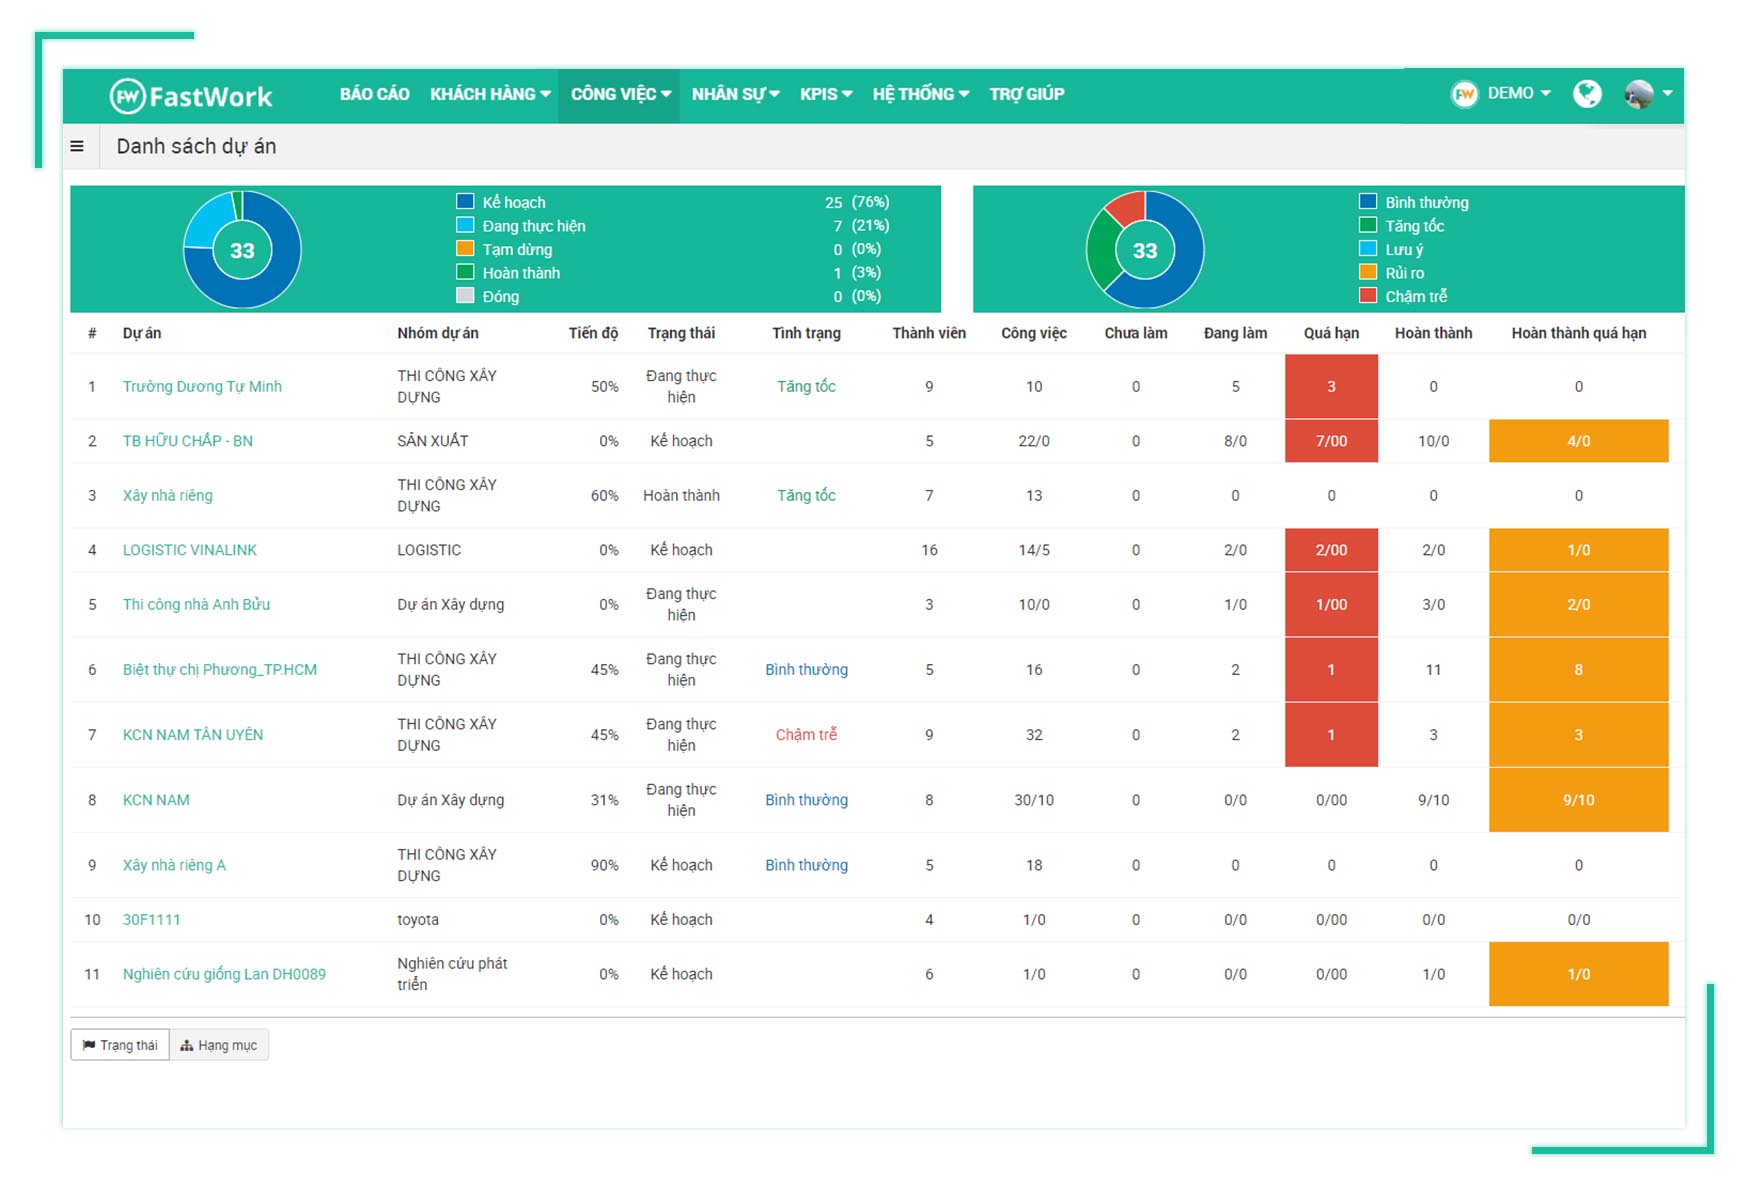Expand the NHÂN SỰ dropdown menu

735,94
